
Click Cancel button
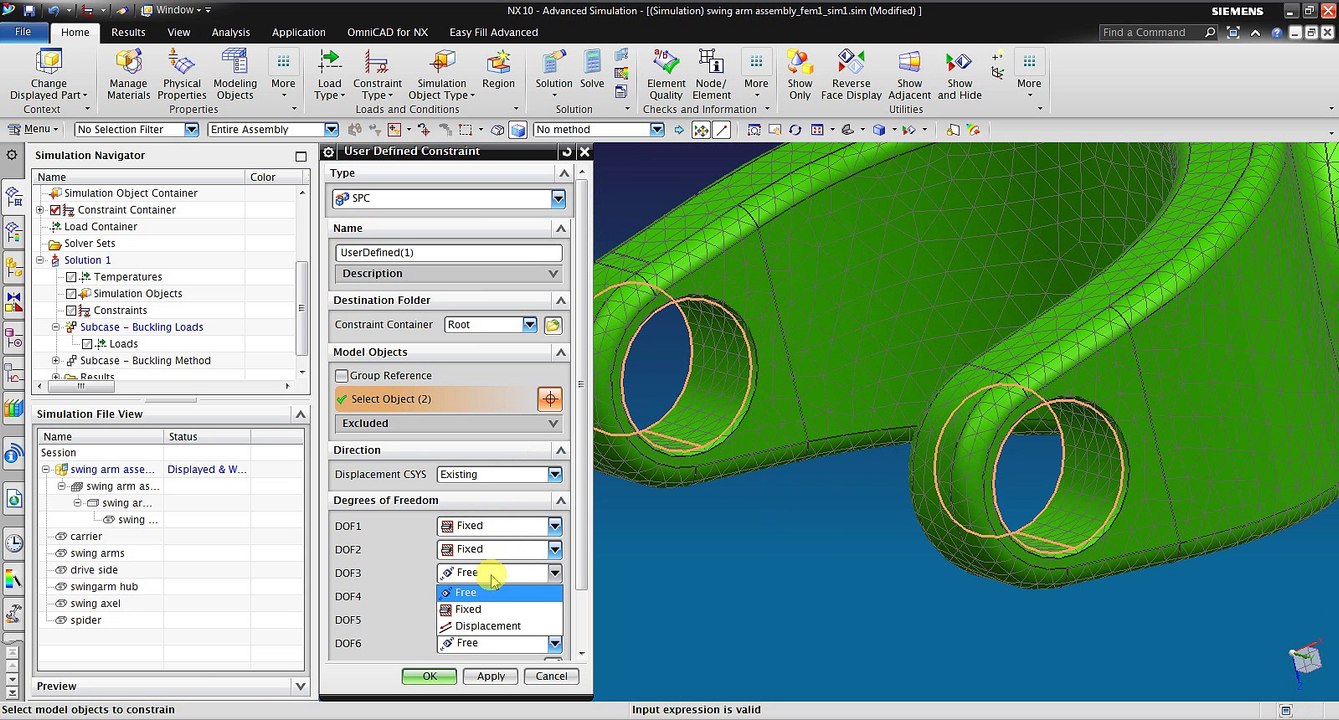(551, 677)
